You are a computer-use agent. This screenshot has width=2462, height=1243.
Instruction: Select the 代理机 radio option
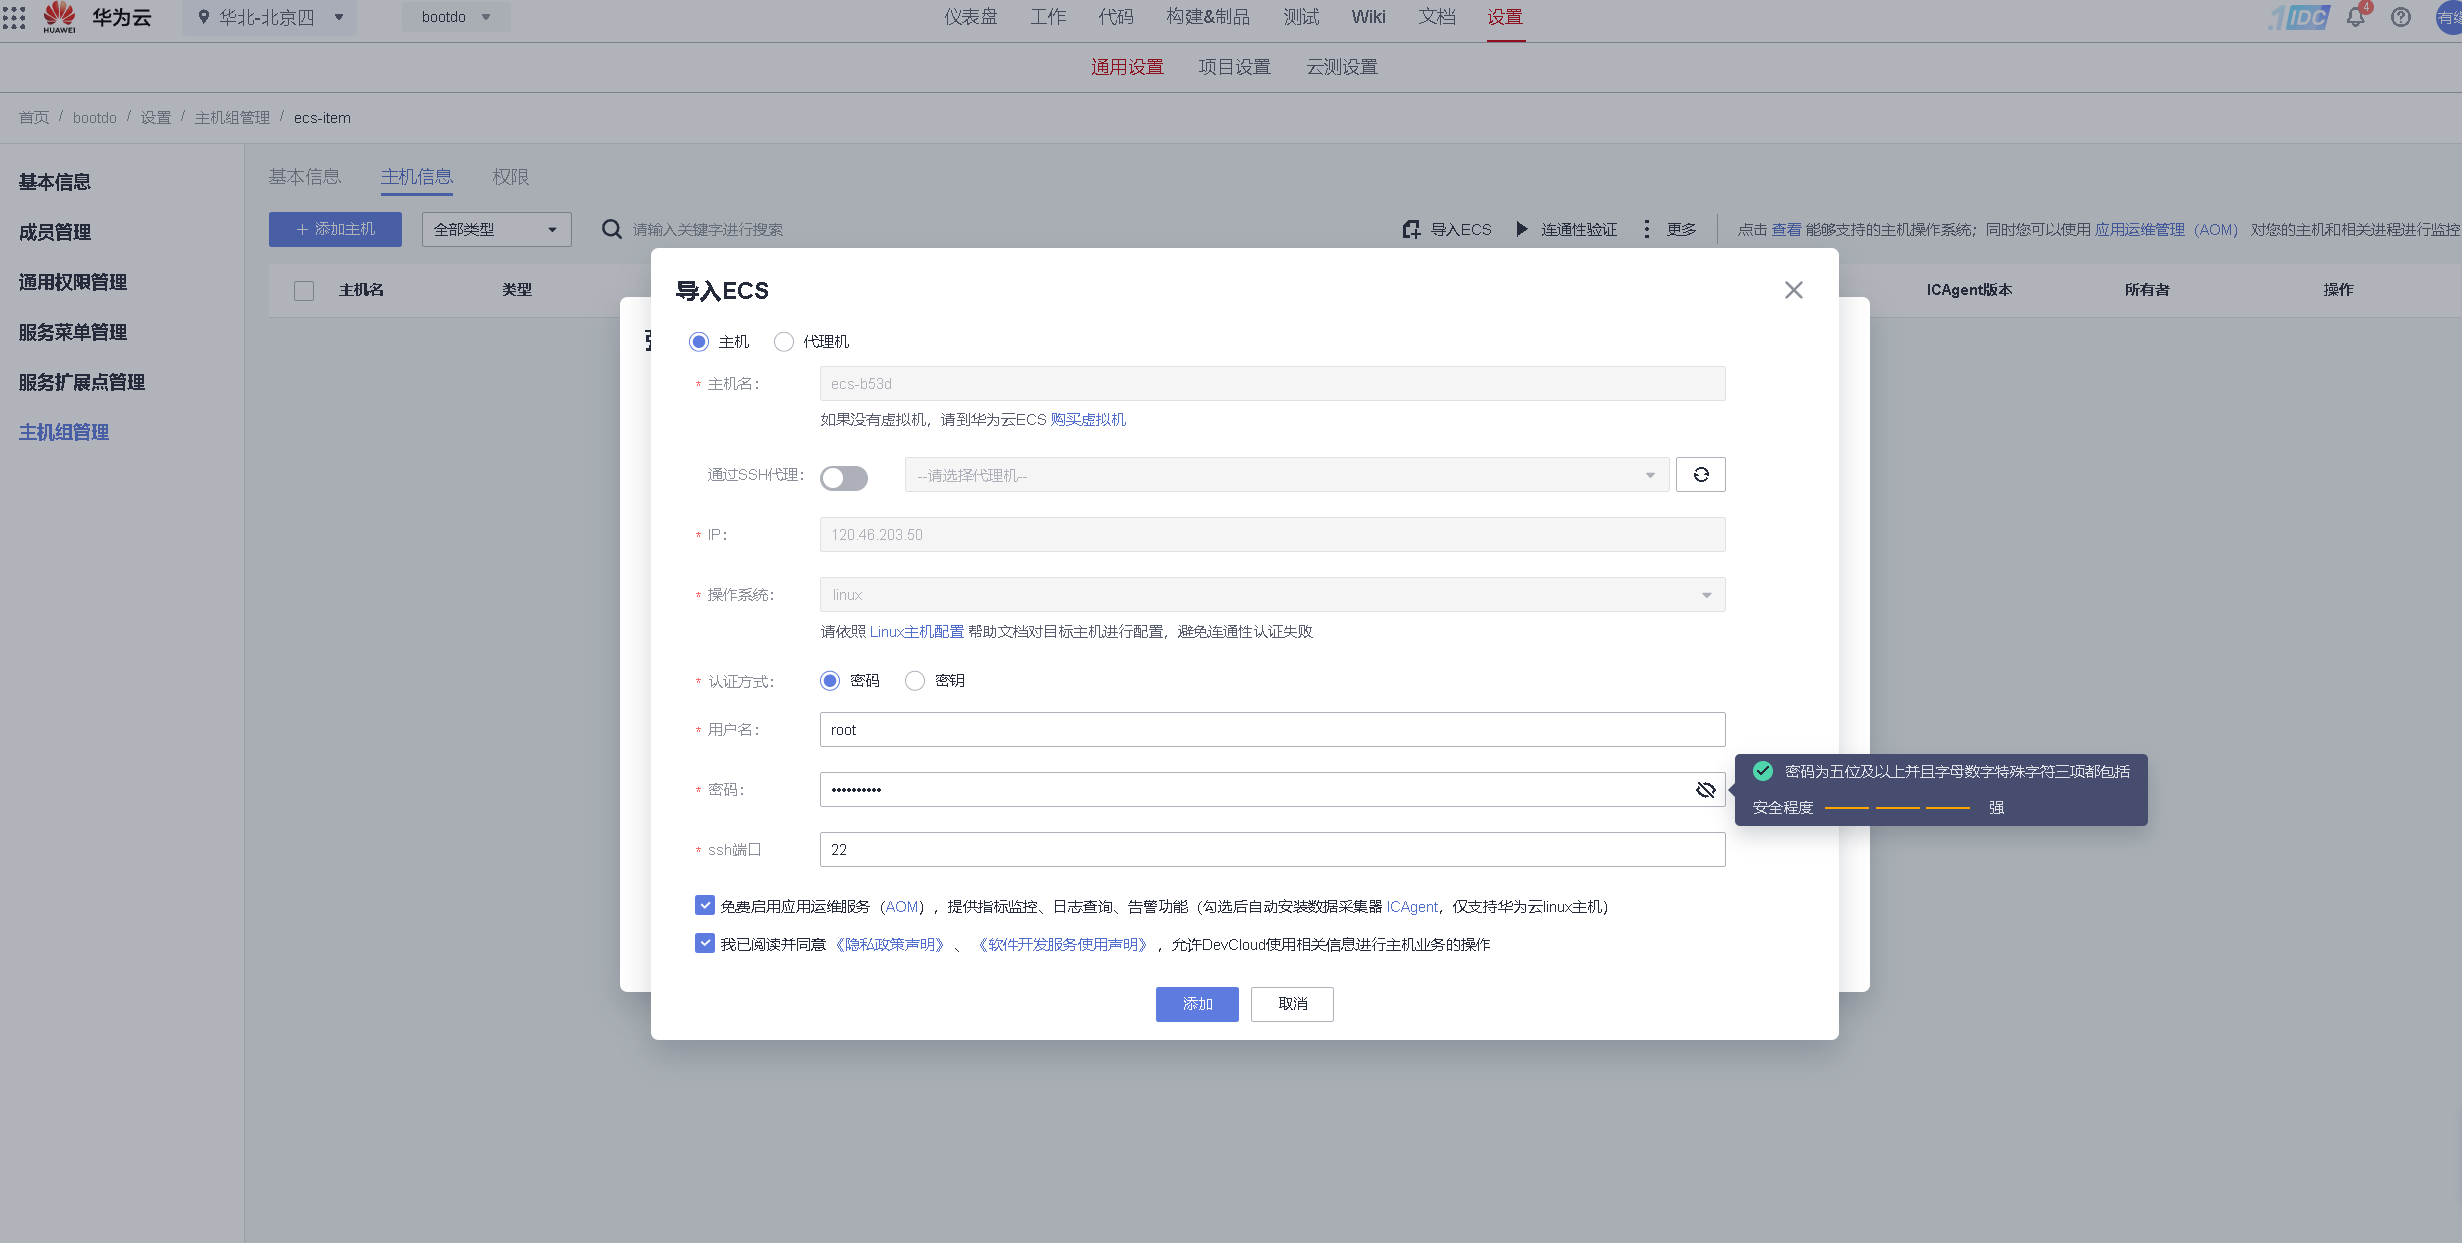click(784, 341)
